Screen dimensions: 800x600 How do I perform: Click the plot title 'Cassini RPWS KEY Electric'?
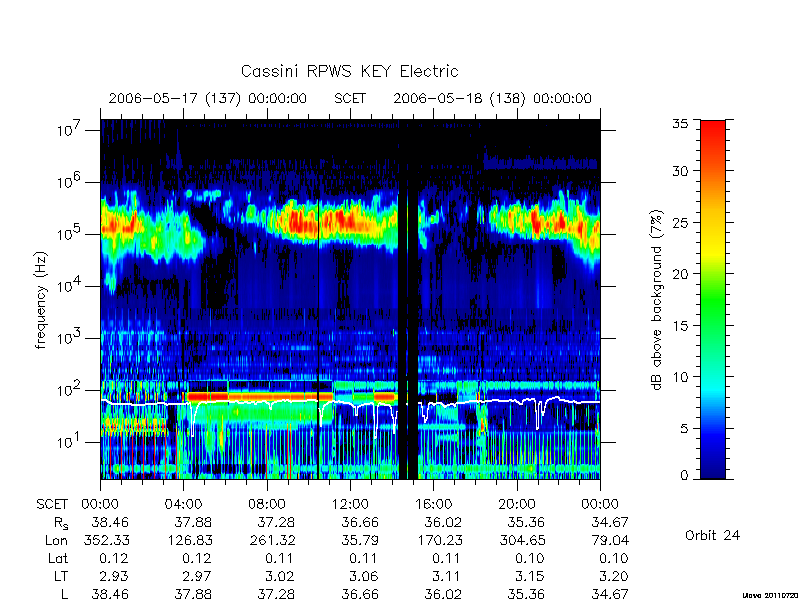pos(349,71)
